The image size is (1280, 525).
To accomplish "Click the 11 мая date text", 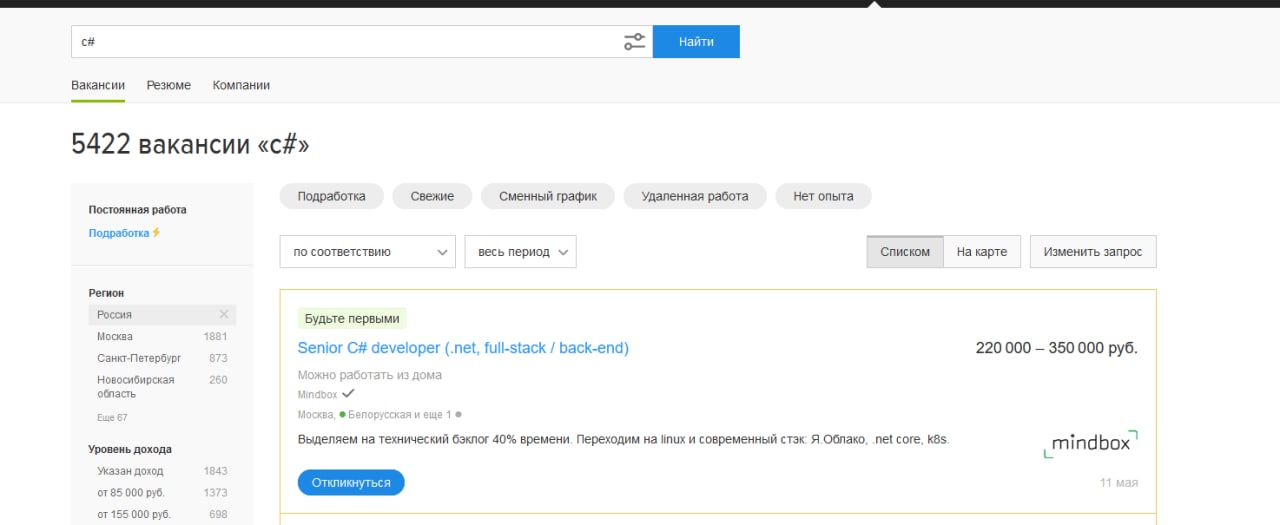I will pos(1119,483).
